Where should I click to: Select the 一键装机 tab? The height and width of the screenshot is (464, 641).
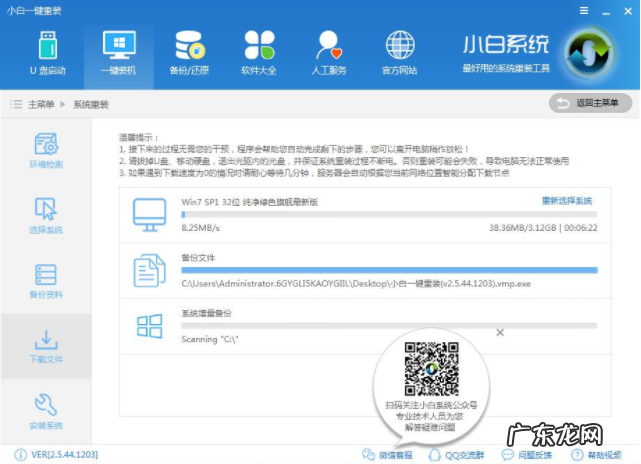coord(119,54)
